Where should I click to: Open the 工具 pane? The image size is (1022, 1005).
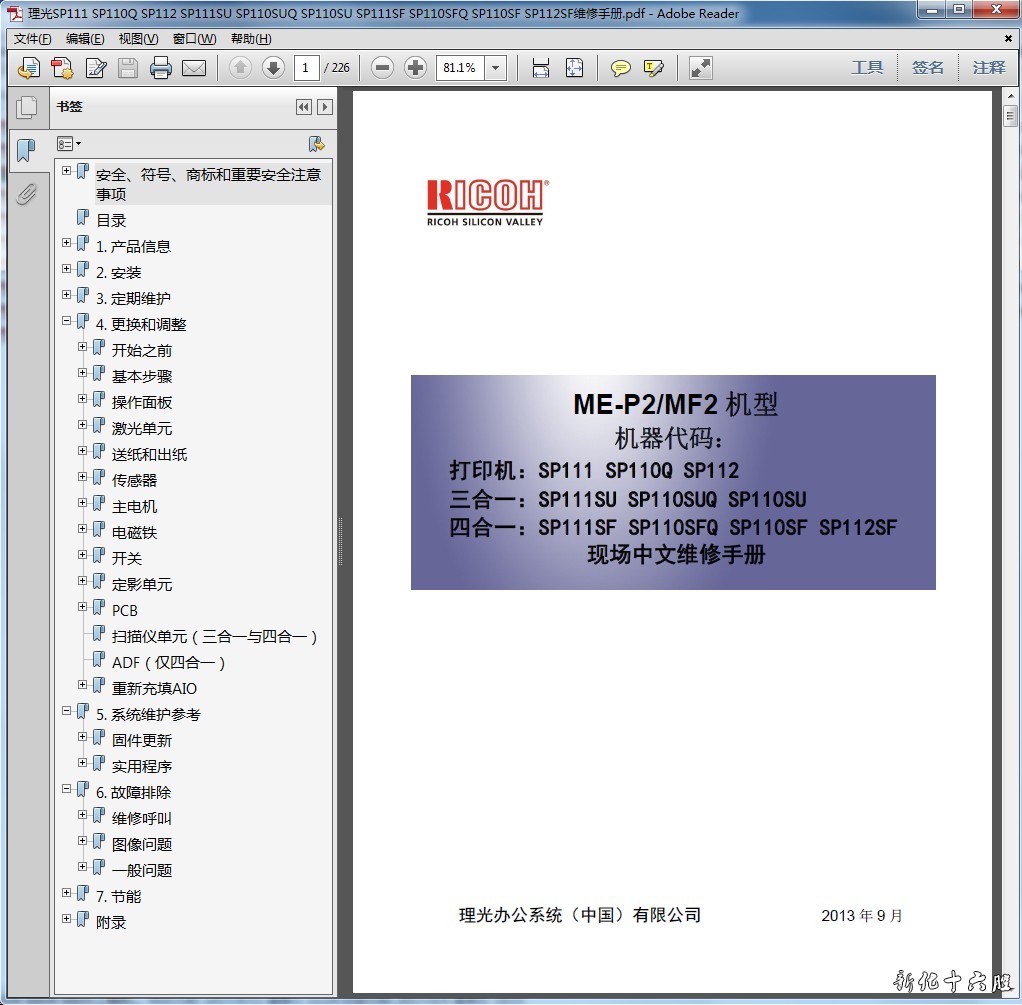pyautogui.click(x=867, y=68)
